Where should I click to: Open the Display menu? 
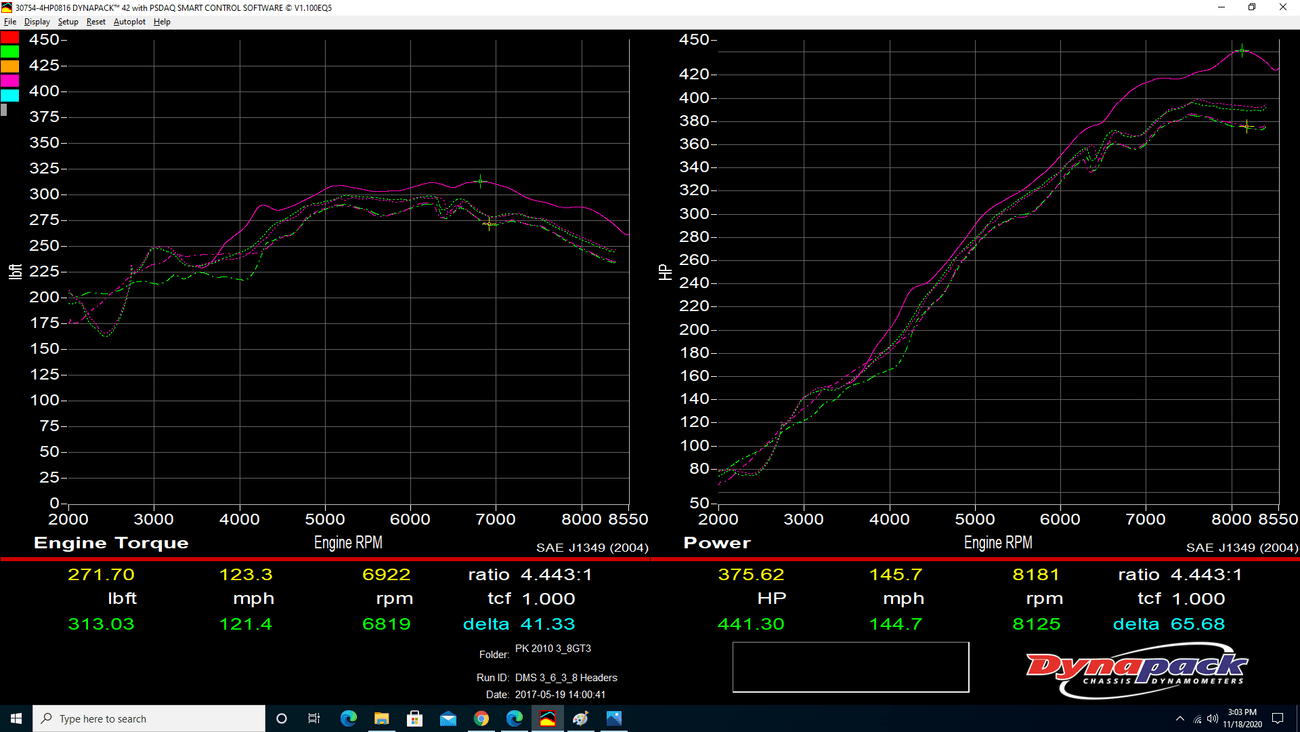click(x=37, y=22)
